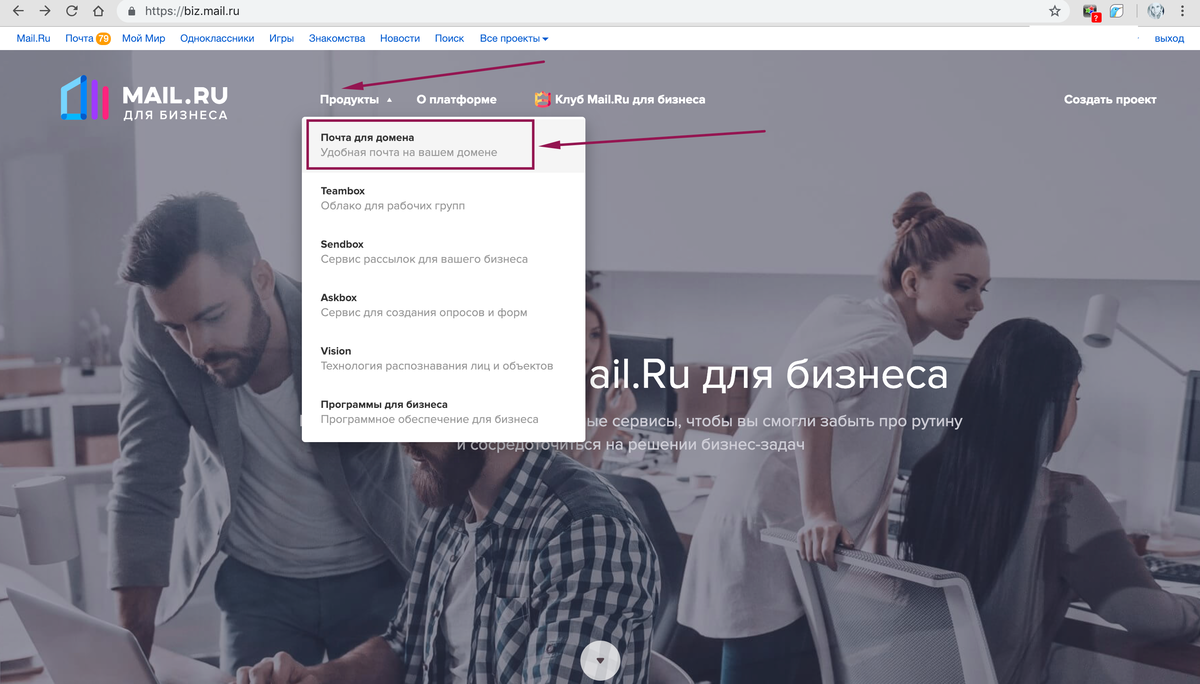
Task: Click the padlock site security icon
Action: point(131,12)
